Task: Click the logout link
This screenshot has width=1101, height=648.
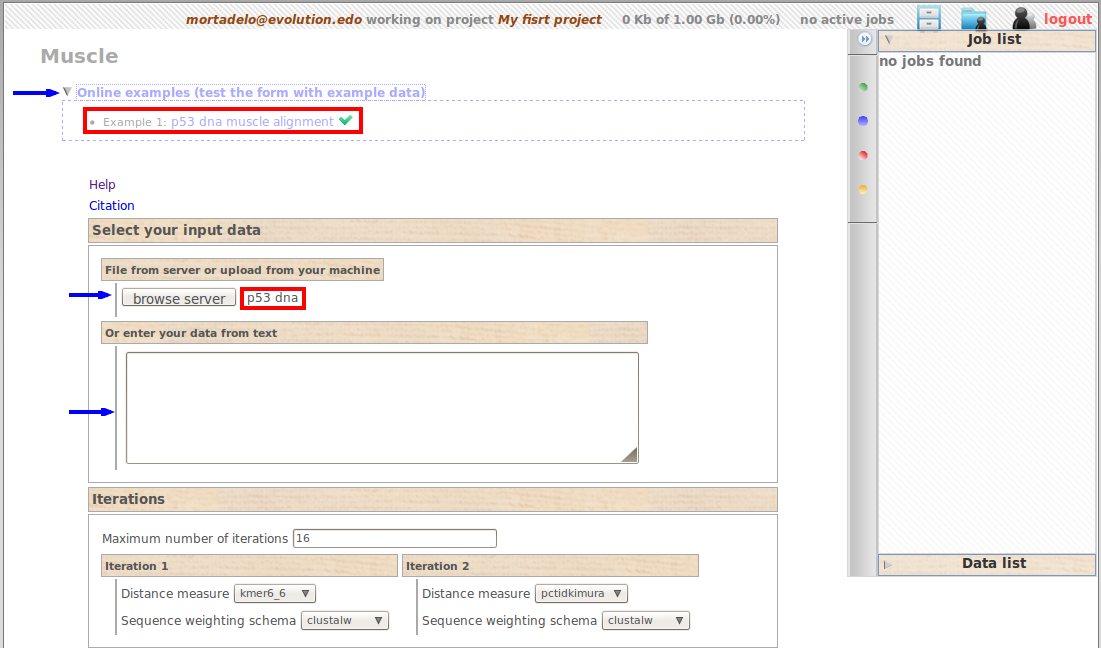Action: (x=1067, y=19)
